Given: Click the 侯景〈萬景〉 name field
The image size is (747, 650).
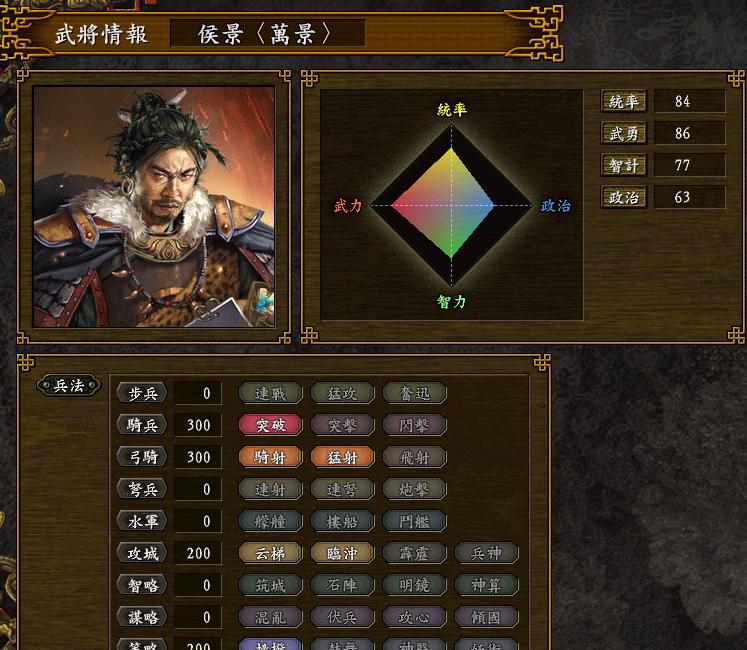Looking at the screenshot, I should [267, 33].
